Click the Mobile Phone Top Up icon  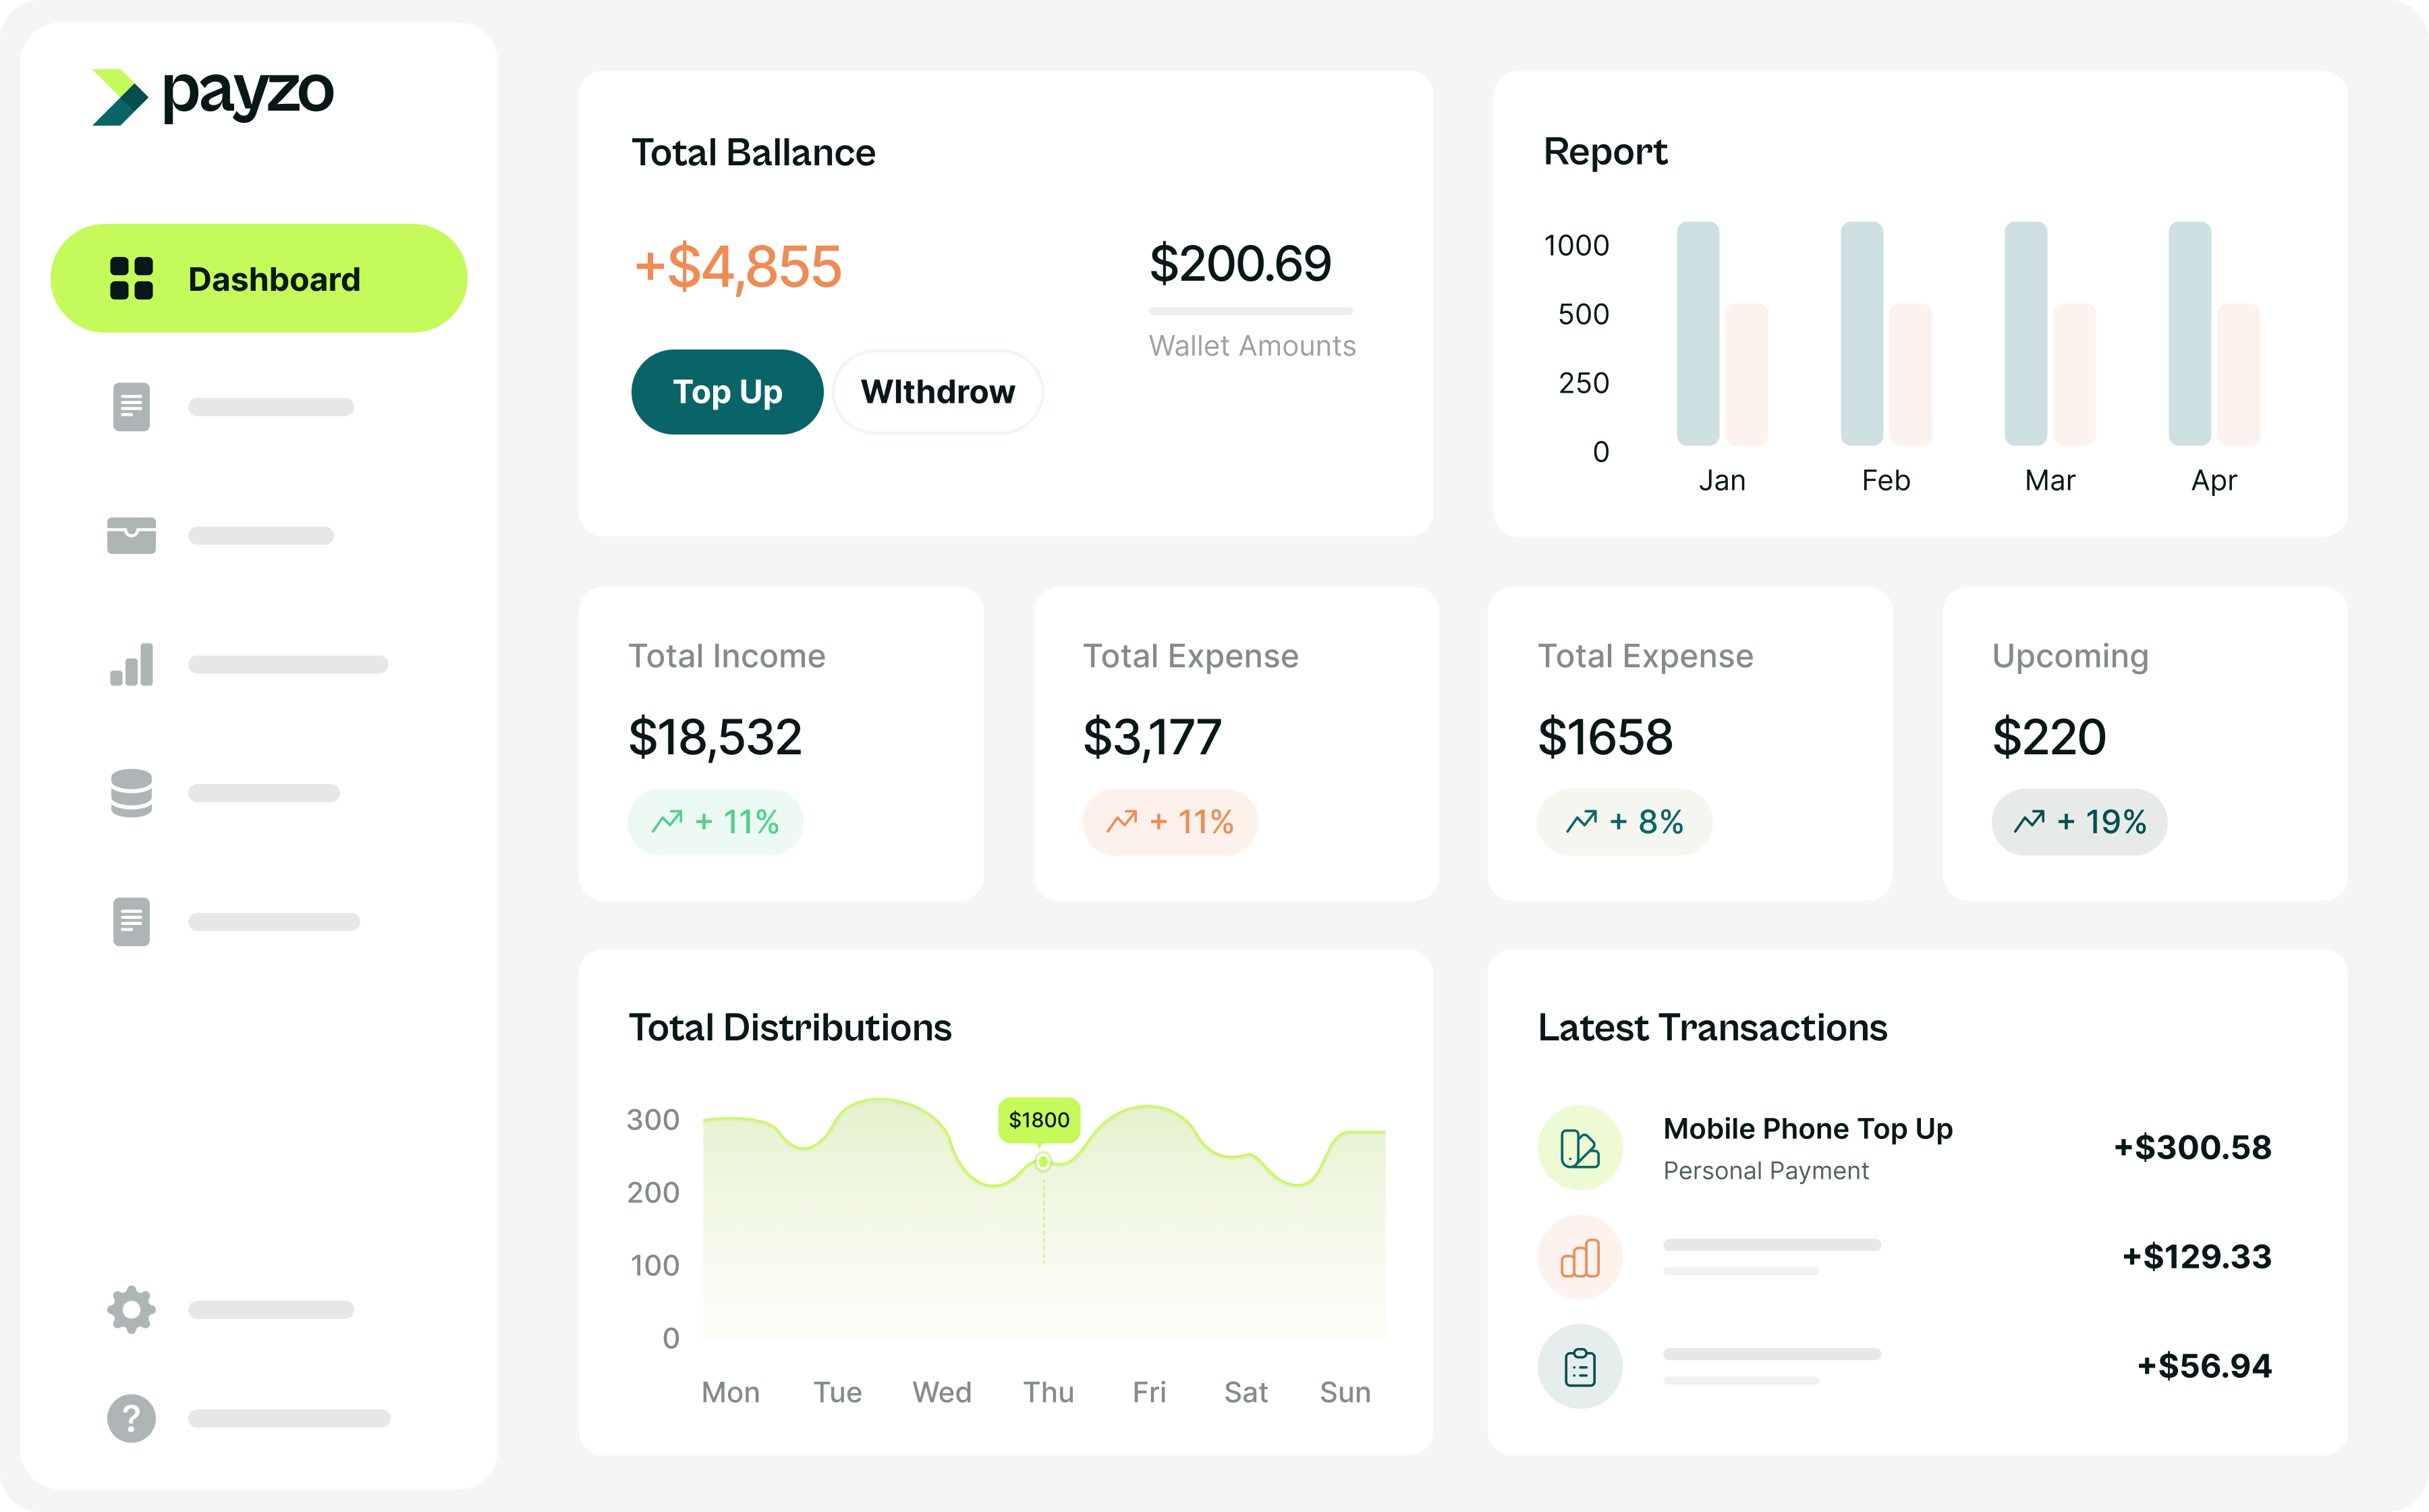(1579, 1148)
